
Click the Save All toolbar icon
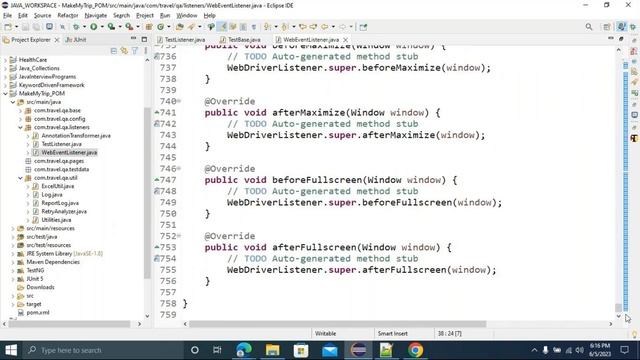pos(36,27)
